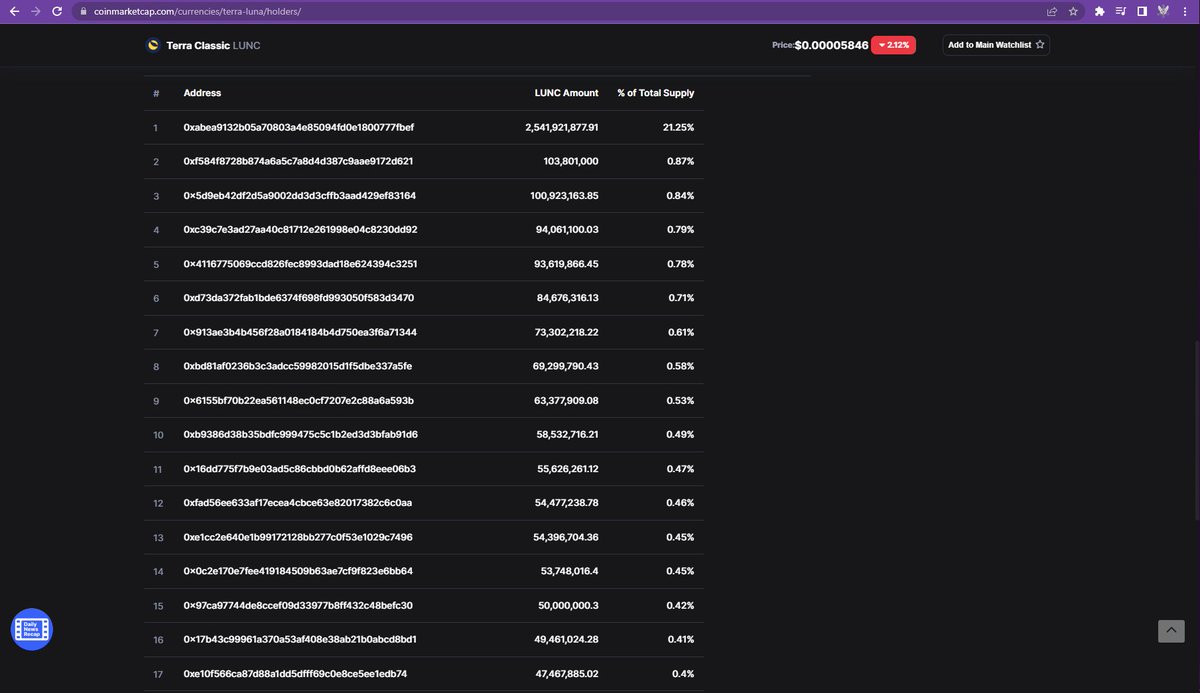Select address 0xe1cc2e640e1b99172128bb277c0f53e1029c7496
The height and width of the screenshot is (693, 1200).
click(298, 537)
